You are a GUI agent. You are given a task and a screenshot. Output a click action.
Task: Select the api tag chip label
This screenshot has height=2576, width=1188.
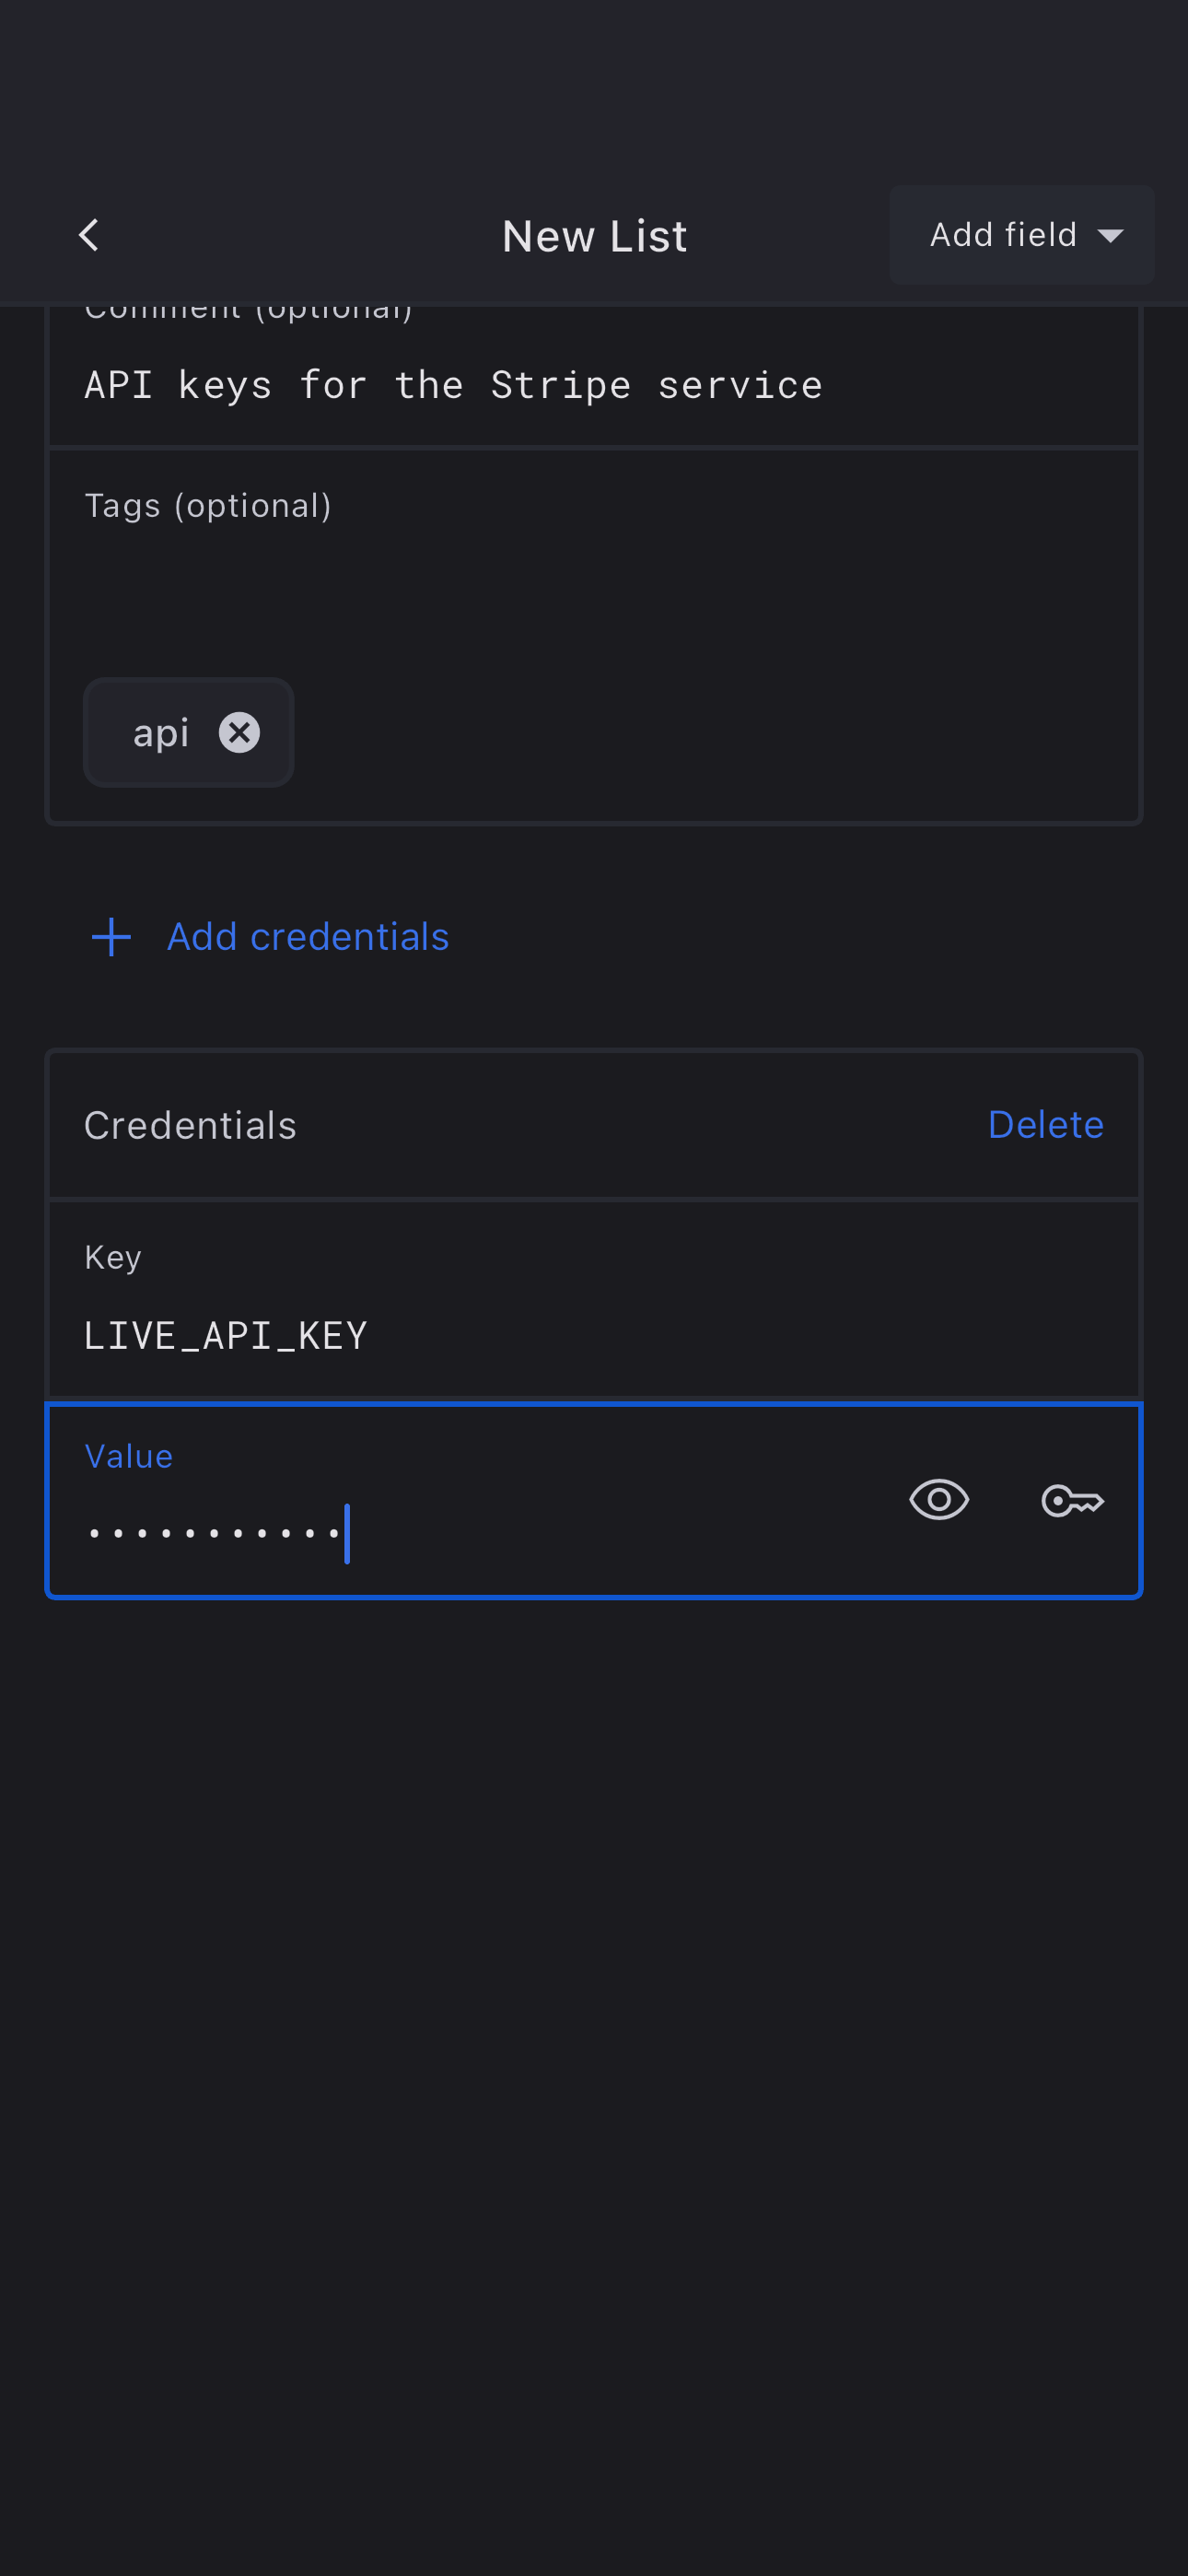coord(161,733)
